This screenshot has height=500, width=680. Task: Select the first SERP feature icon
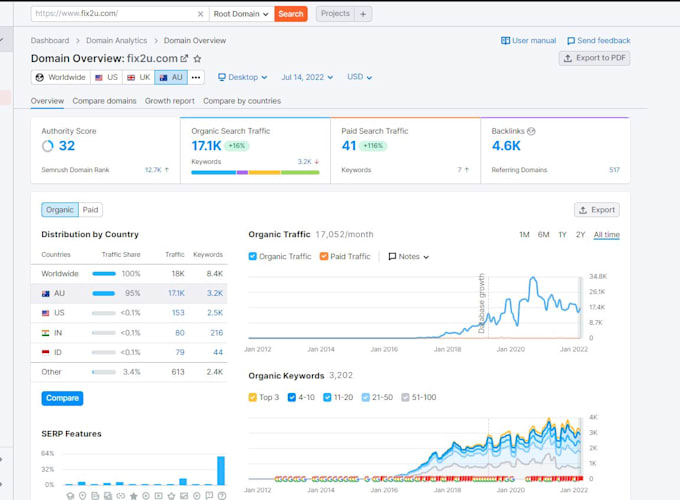click(70, 495)
